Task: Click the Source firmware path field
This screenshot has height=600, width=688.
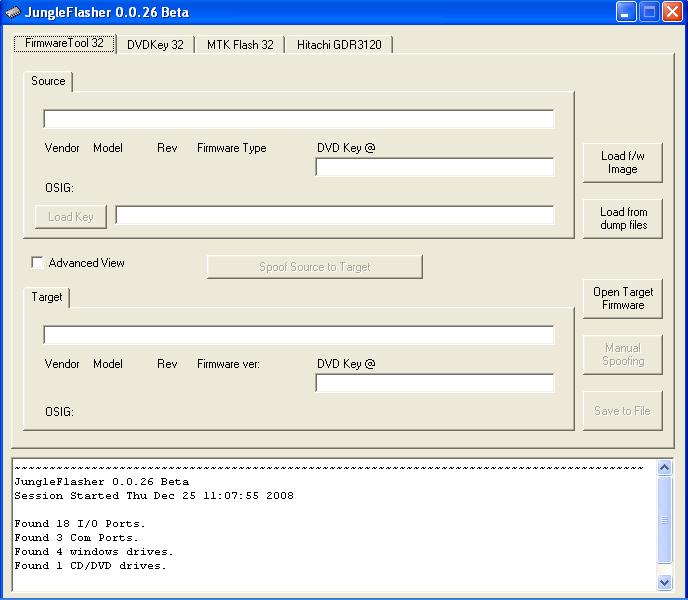Action: pos(299,119)
